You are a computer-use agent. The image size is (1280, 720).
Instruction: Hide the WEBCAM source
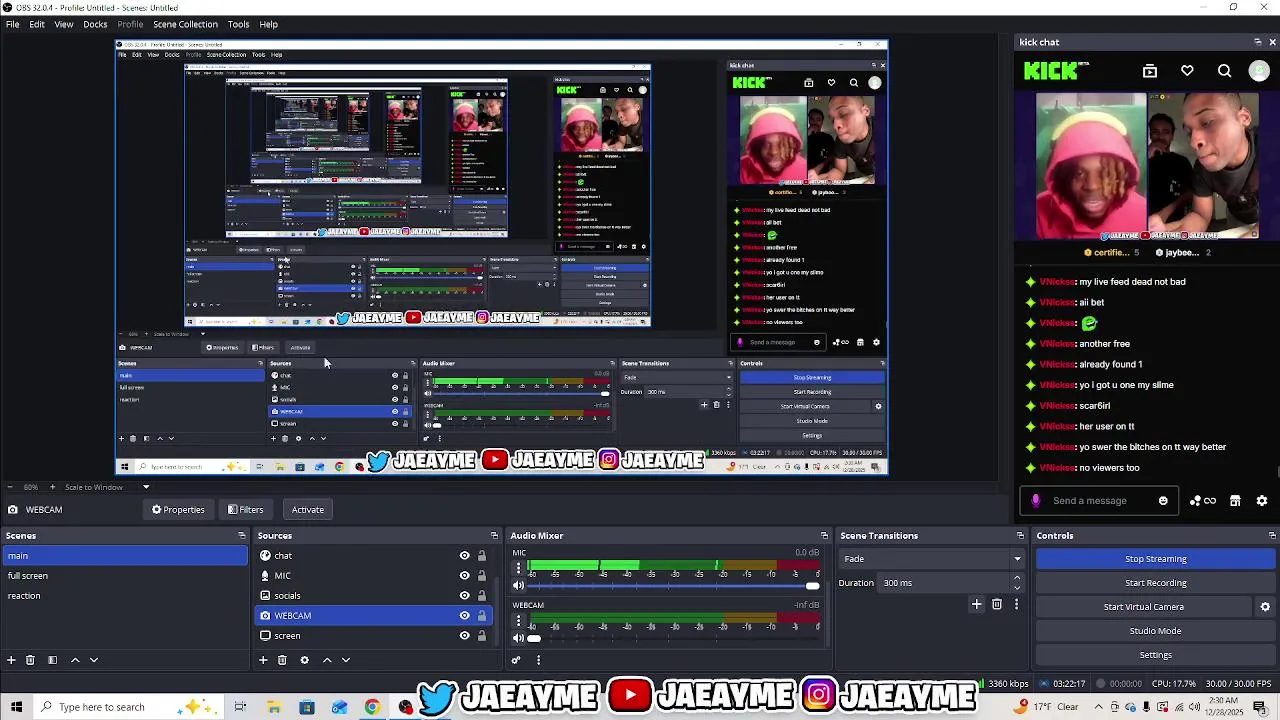pyautogui.click(x=464, y=616)
